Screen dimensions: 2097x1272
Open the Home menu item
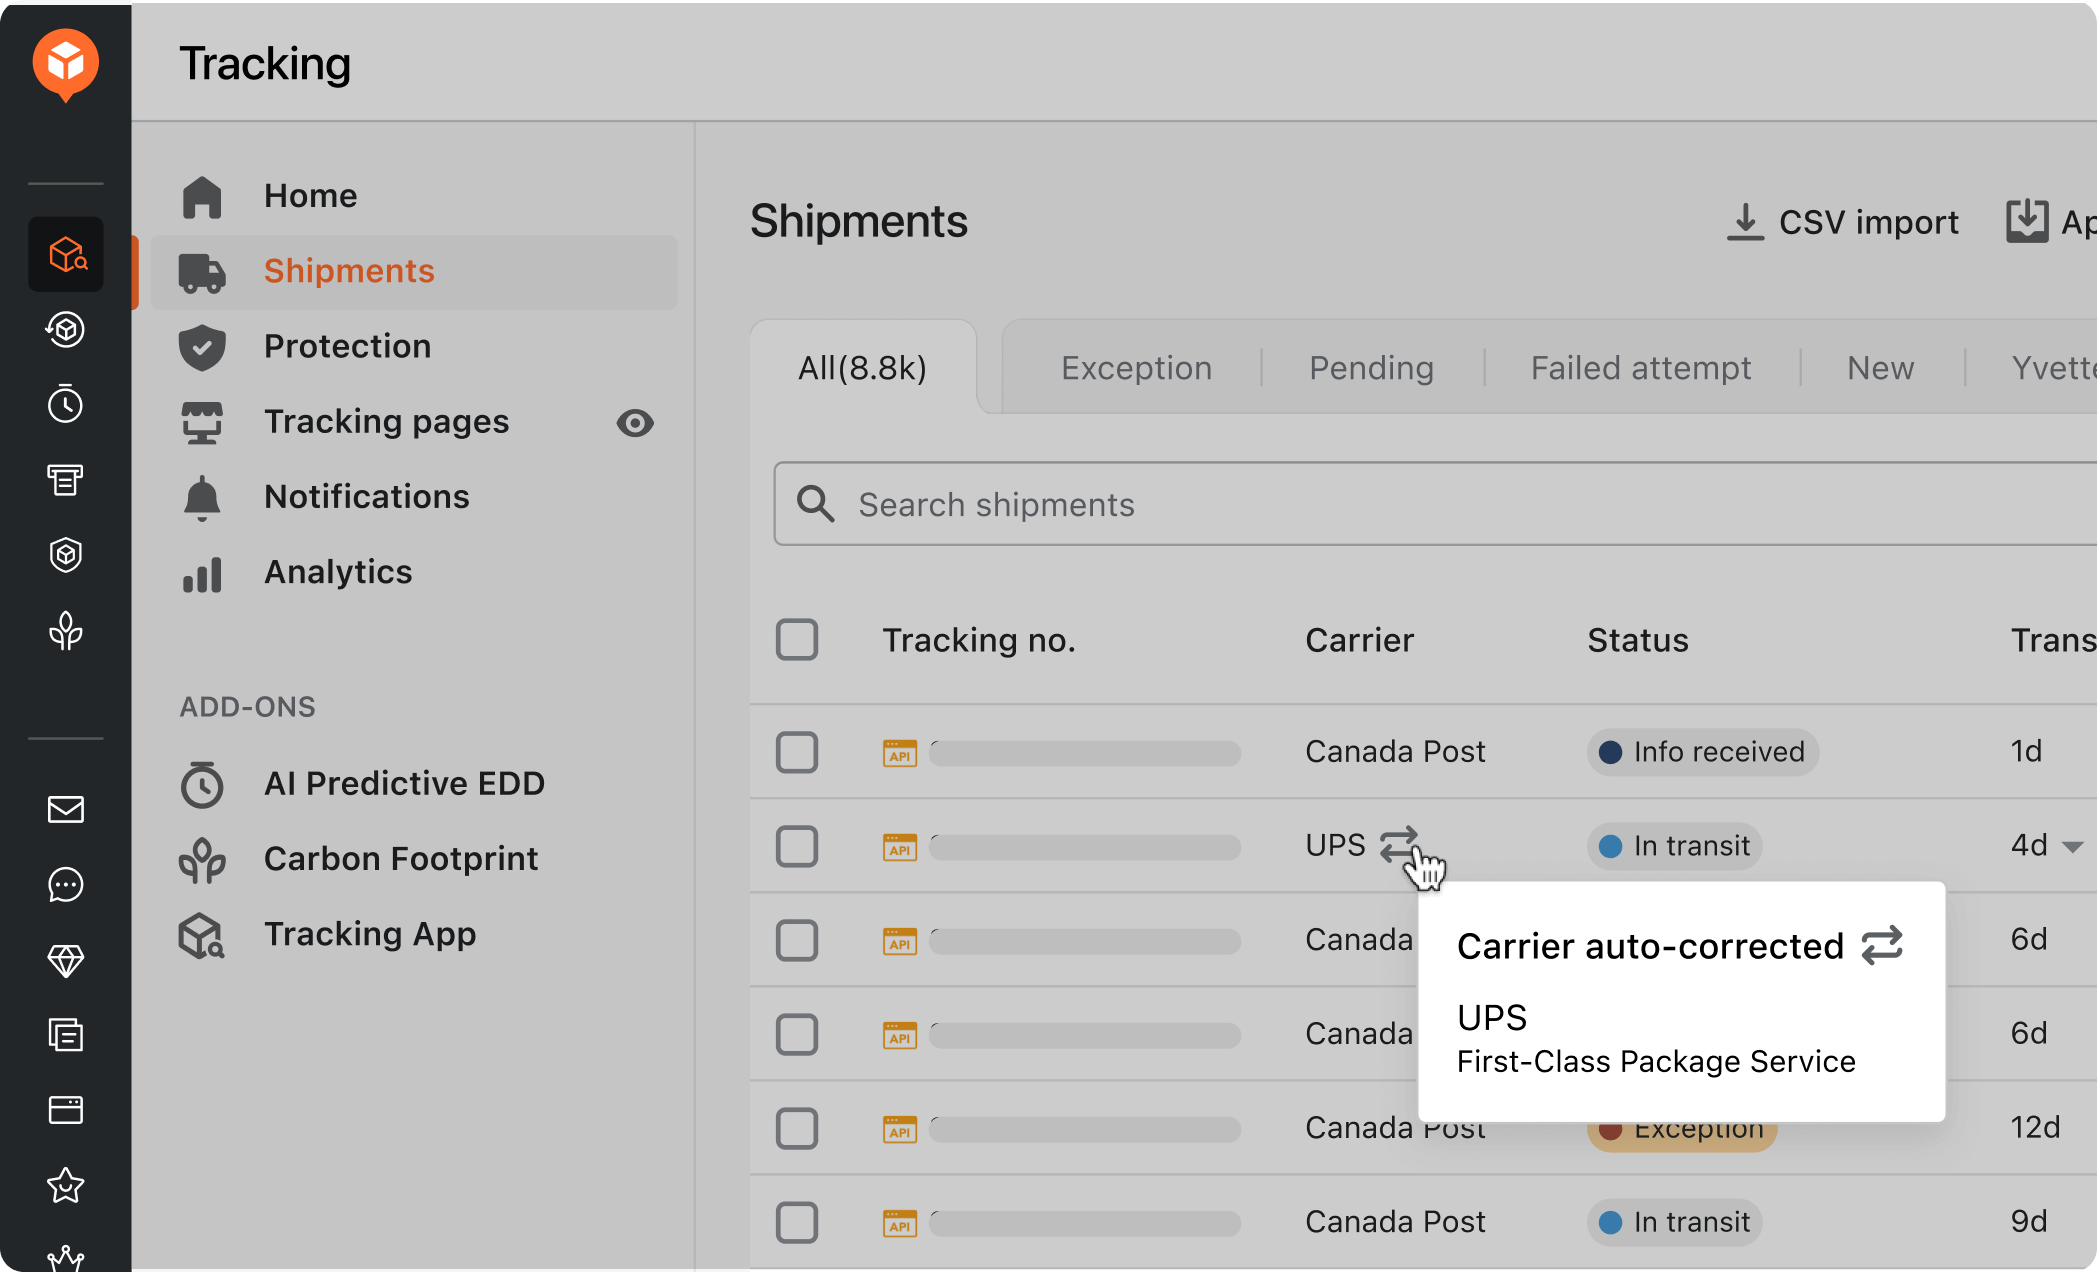[413, 196]
